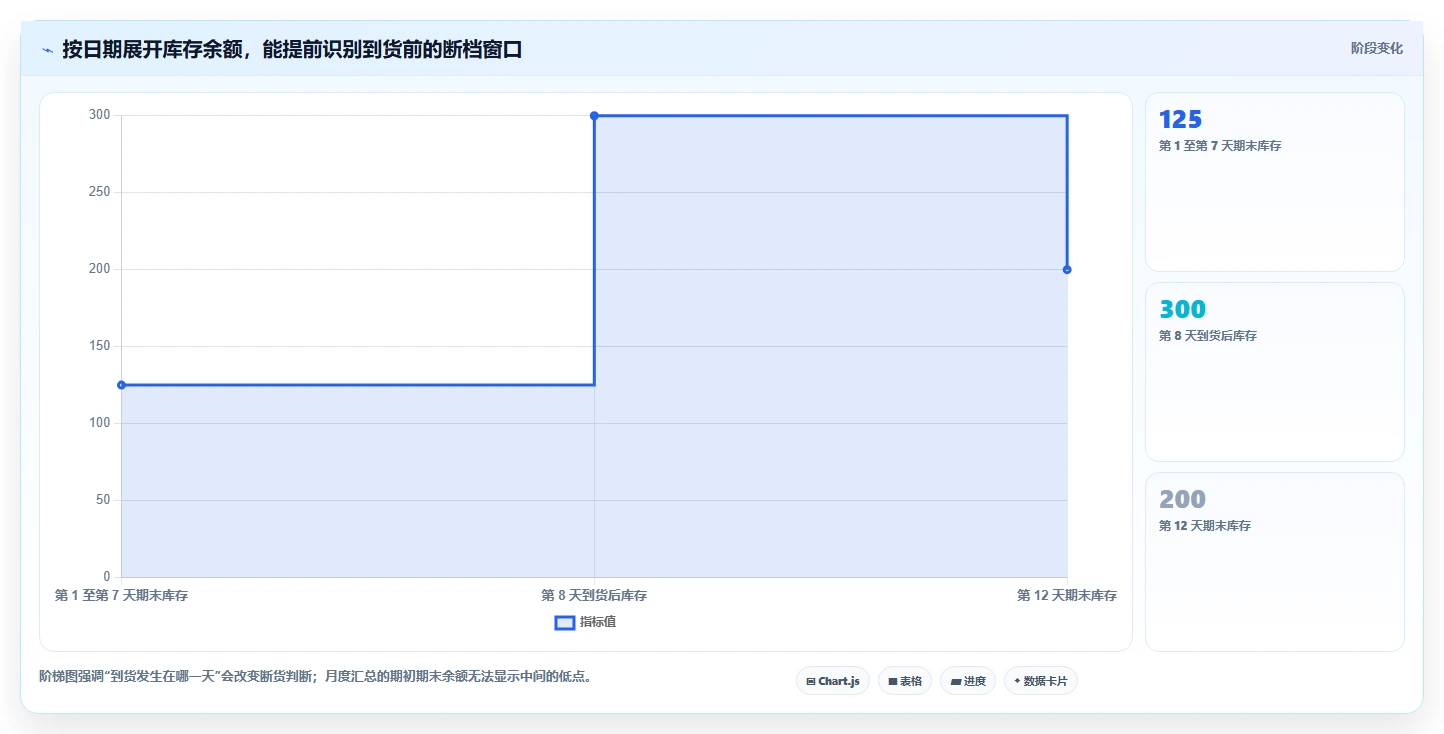The width and height of the screenshot is (1444, 734).
Task: Click the footnote text about 阶梯图
Action: pos(318,676)
